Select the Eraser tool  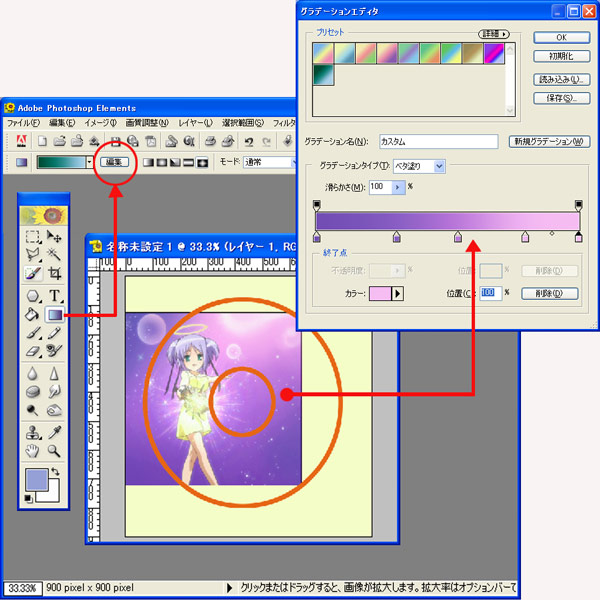point(33,351)
